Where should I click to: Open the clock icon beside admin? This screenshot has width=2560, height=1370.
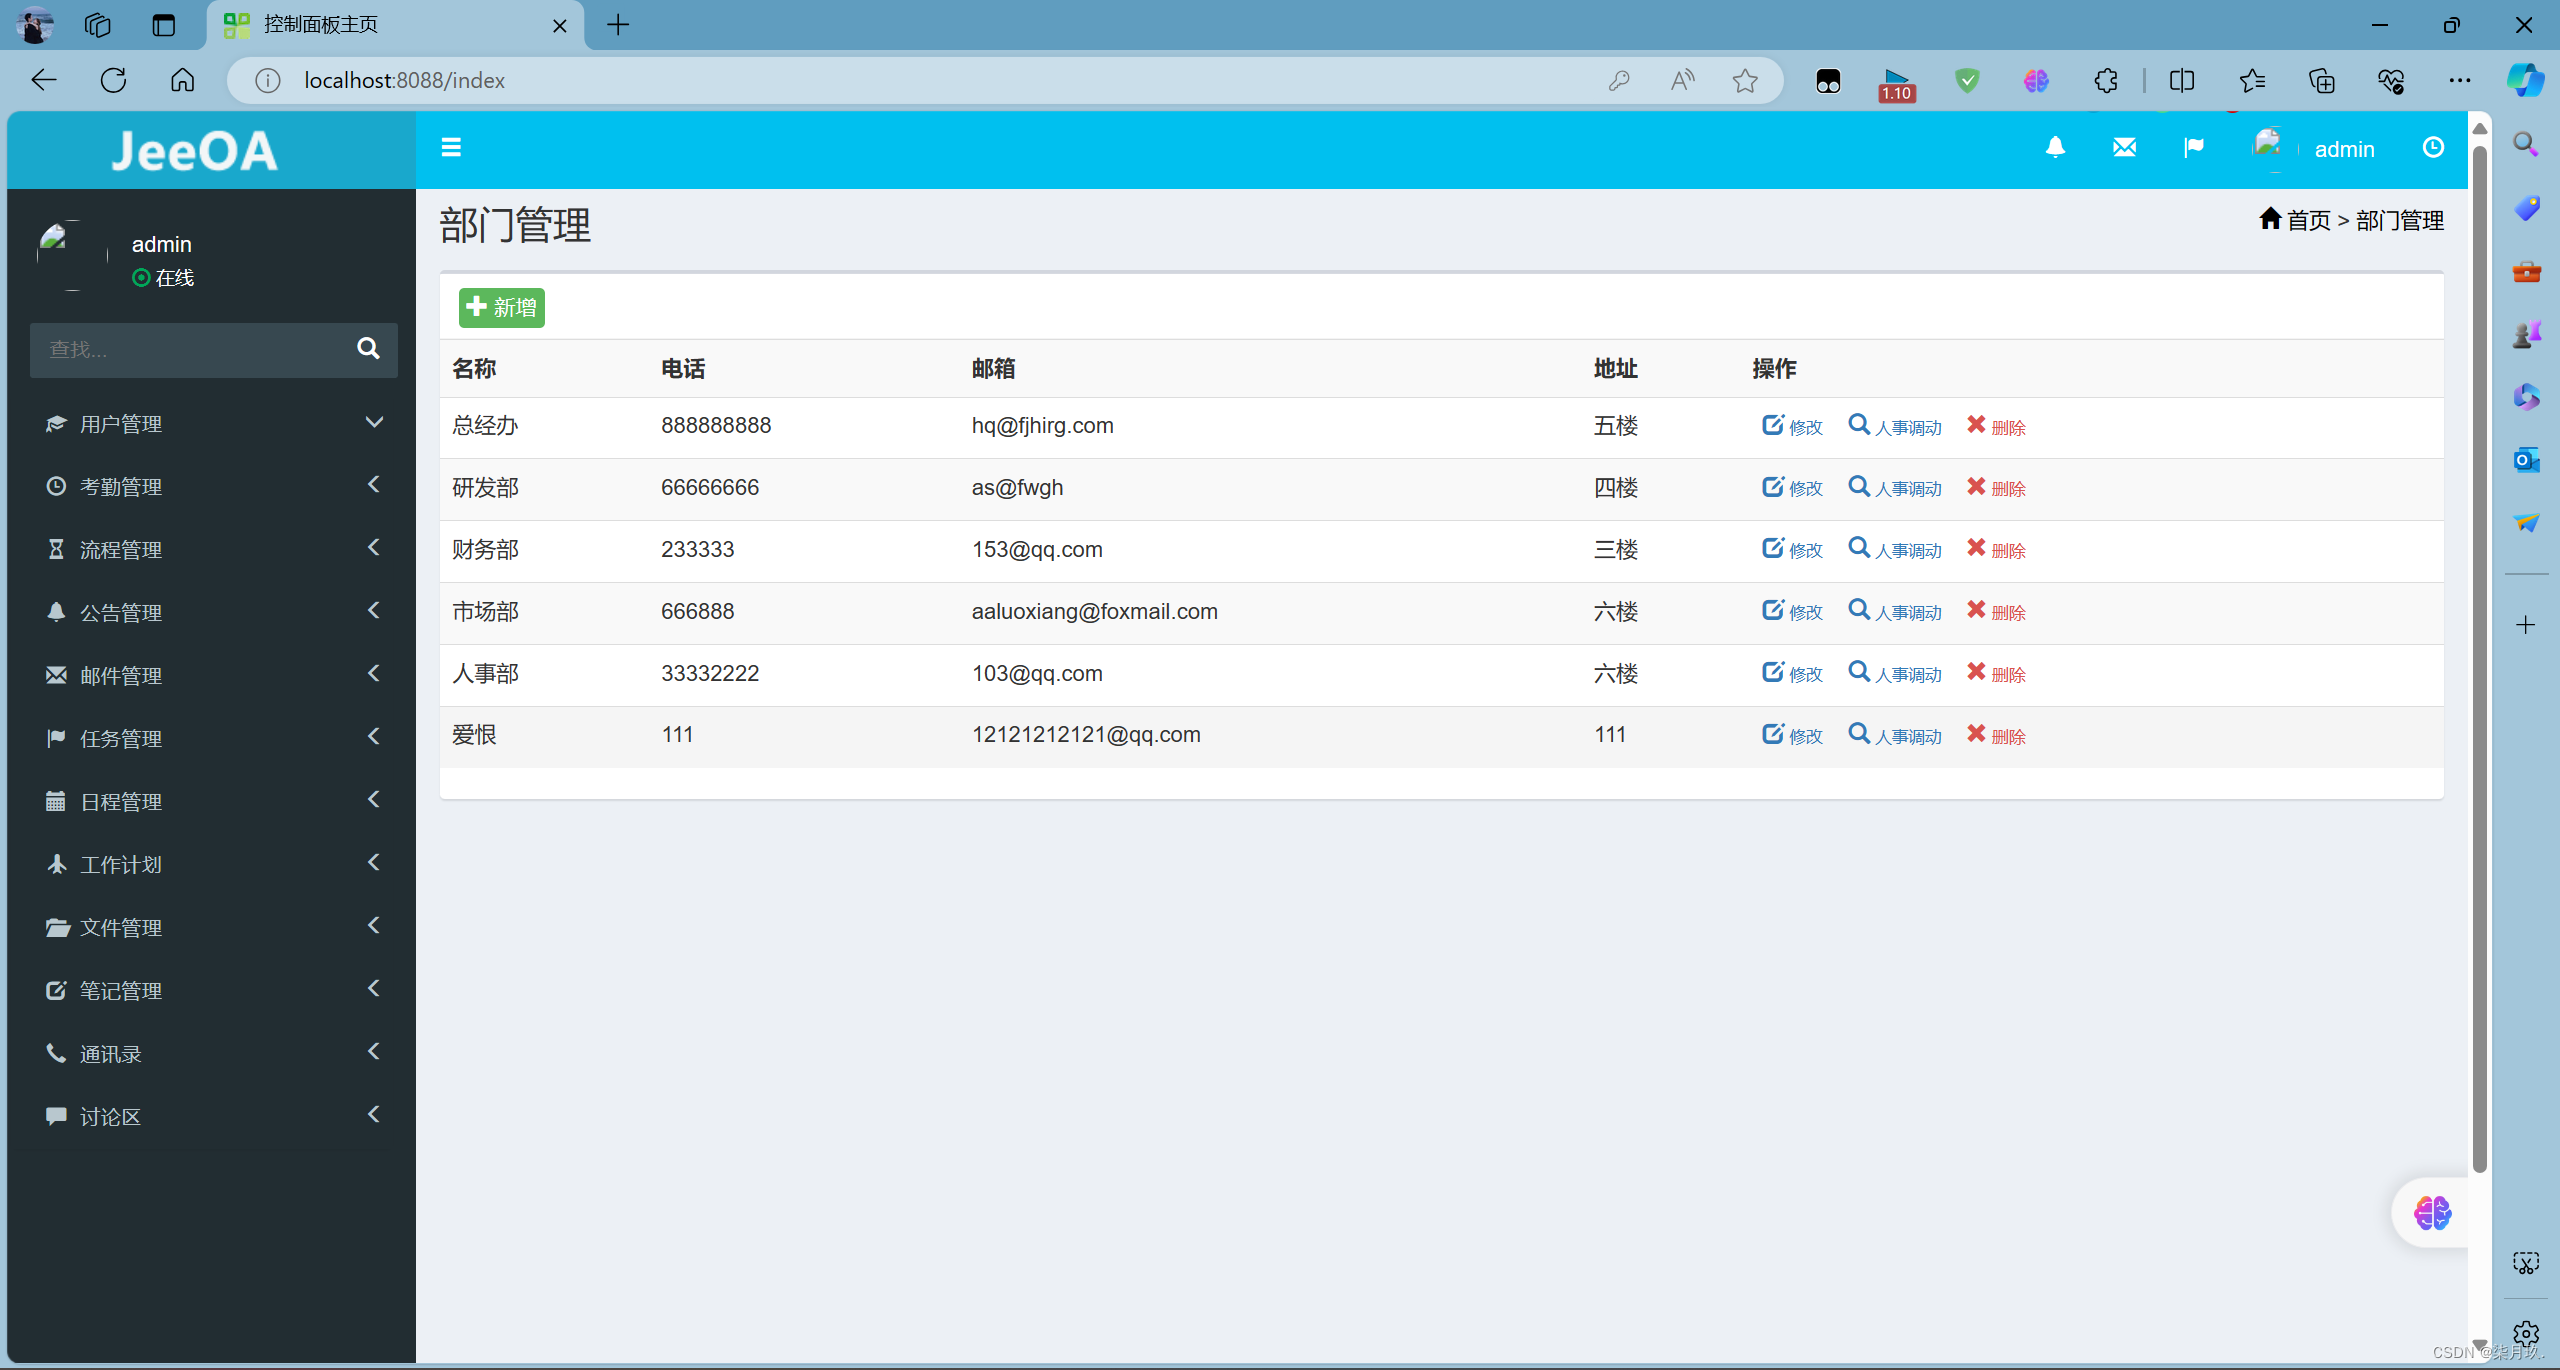pos(2433,147)
